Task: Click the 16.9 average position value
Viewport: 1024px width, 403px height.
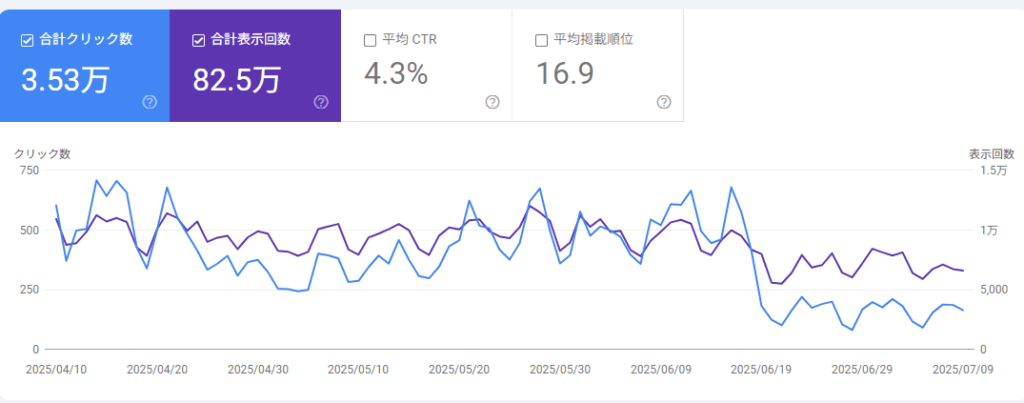Action: (567, 73)
